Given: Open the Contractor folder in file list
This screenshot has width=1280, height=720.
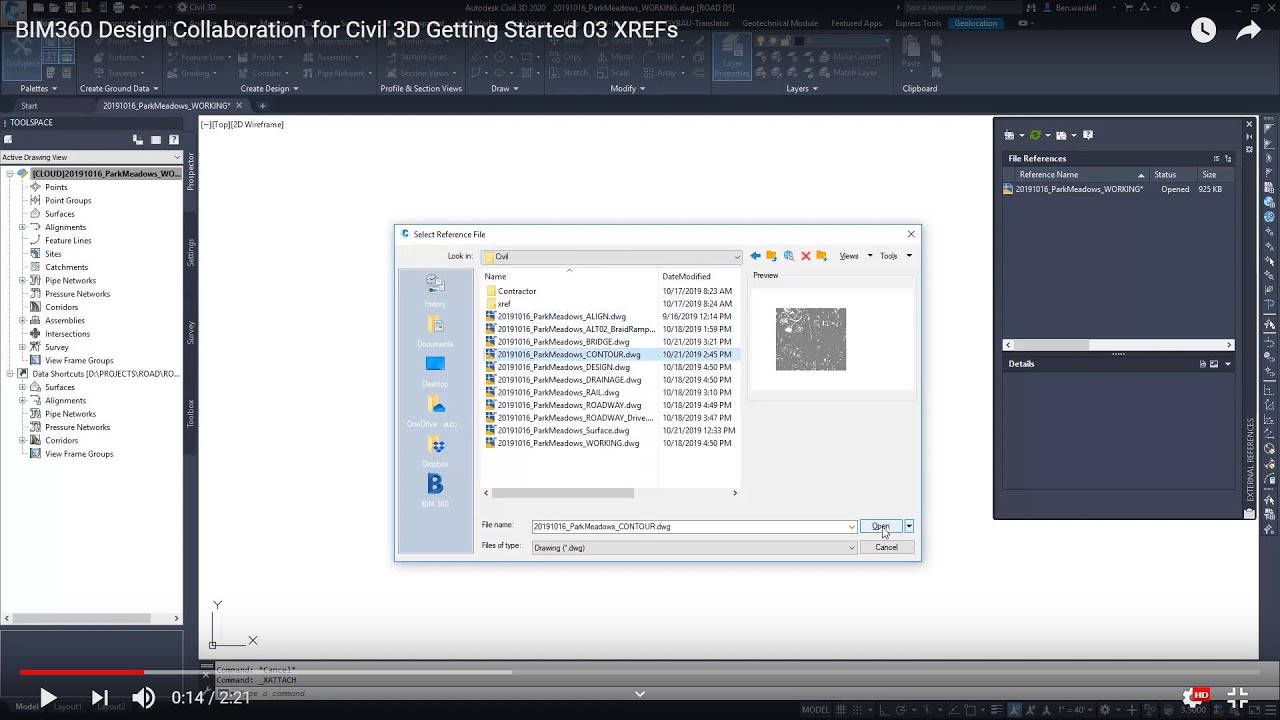Looking at the screenshot, I should (x=517, y=291).
